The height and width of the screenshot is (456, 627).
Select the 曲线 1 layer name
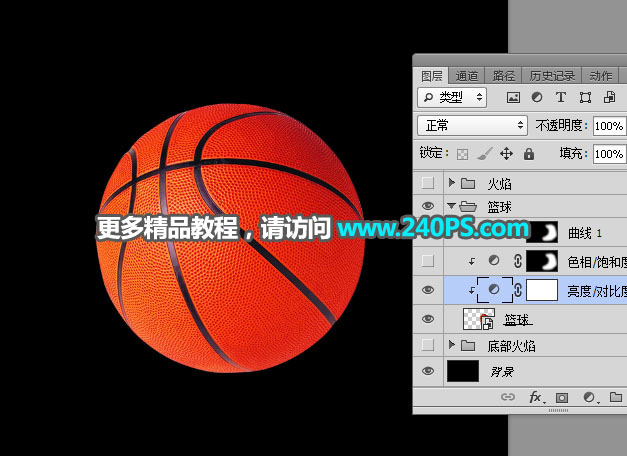pyautogui.click(x=585, y=233)
